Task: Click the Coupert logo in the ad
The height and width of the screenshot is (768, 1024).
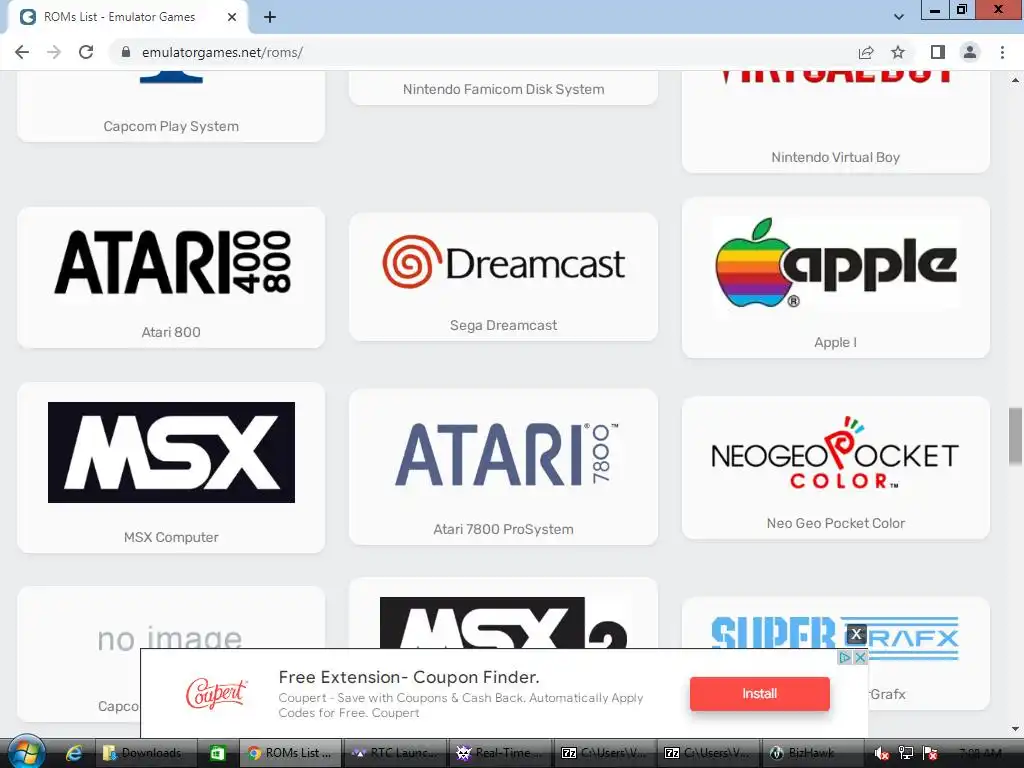Action: [x=216, y=694]
